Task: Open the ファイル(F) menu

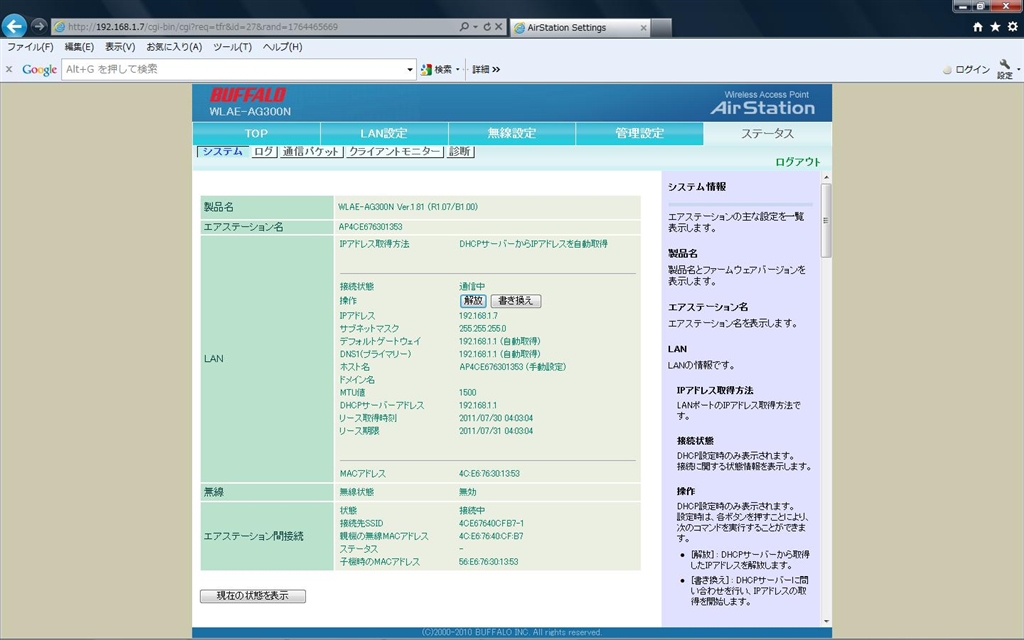Action: click(30, 47)
